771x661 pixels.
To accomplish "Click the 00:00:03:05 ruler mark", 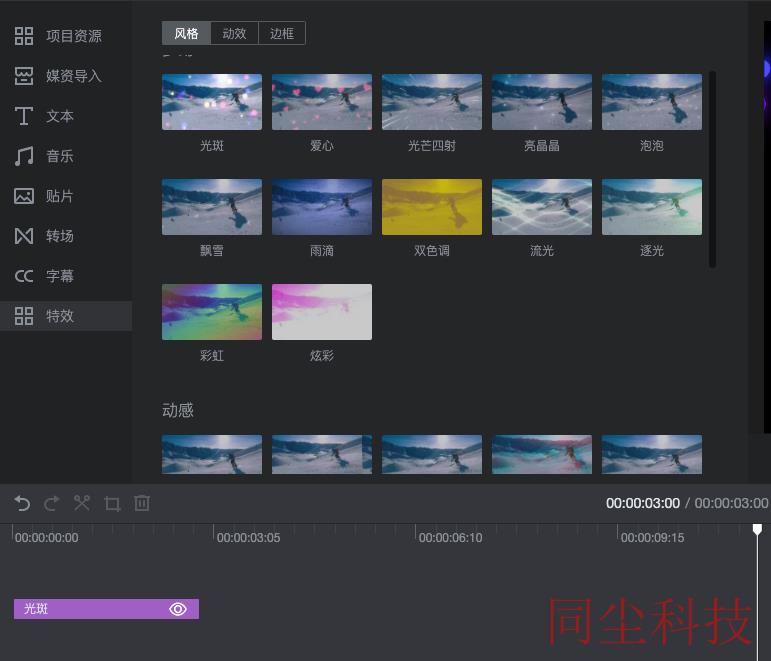I will (x=248, y=538).
